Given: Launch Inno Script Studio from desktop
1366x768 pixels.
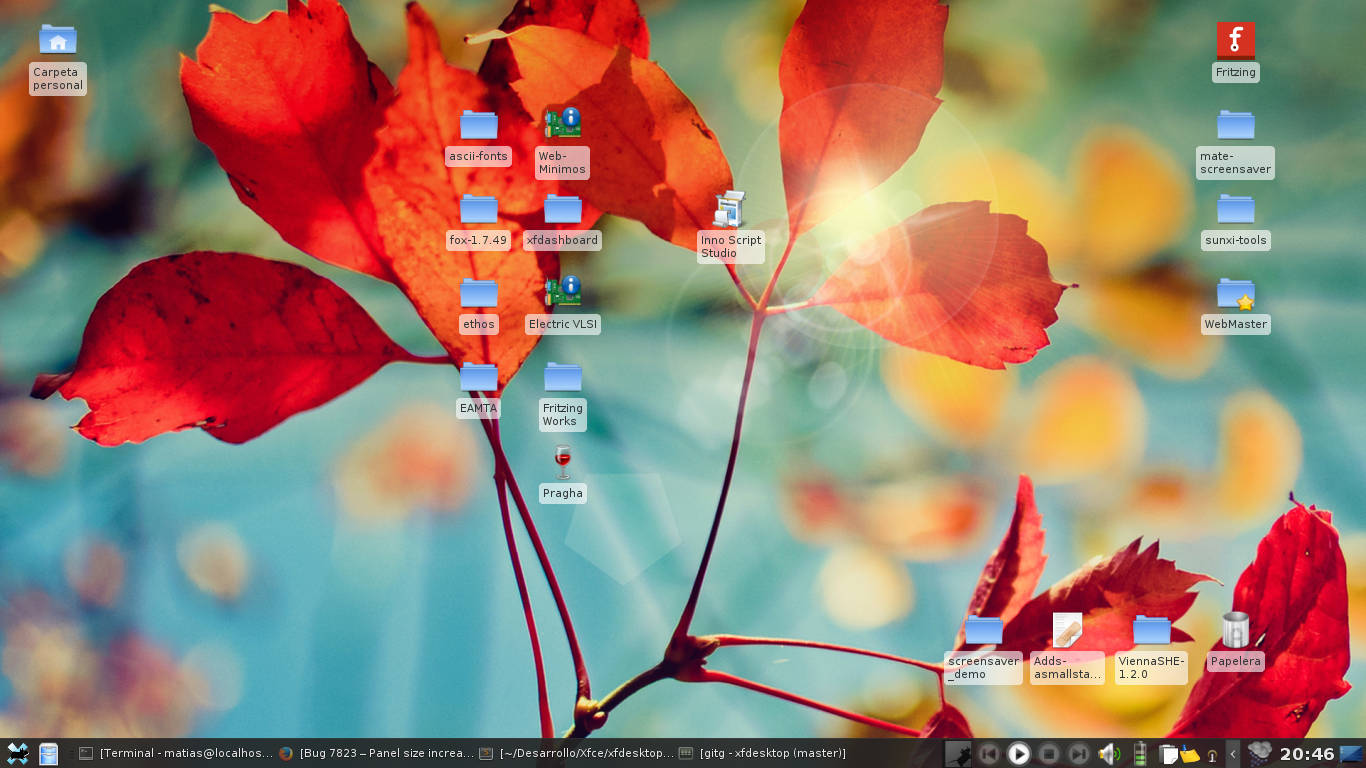Looking at the screenshot, I should 730,210.
